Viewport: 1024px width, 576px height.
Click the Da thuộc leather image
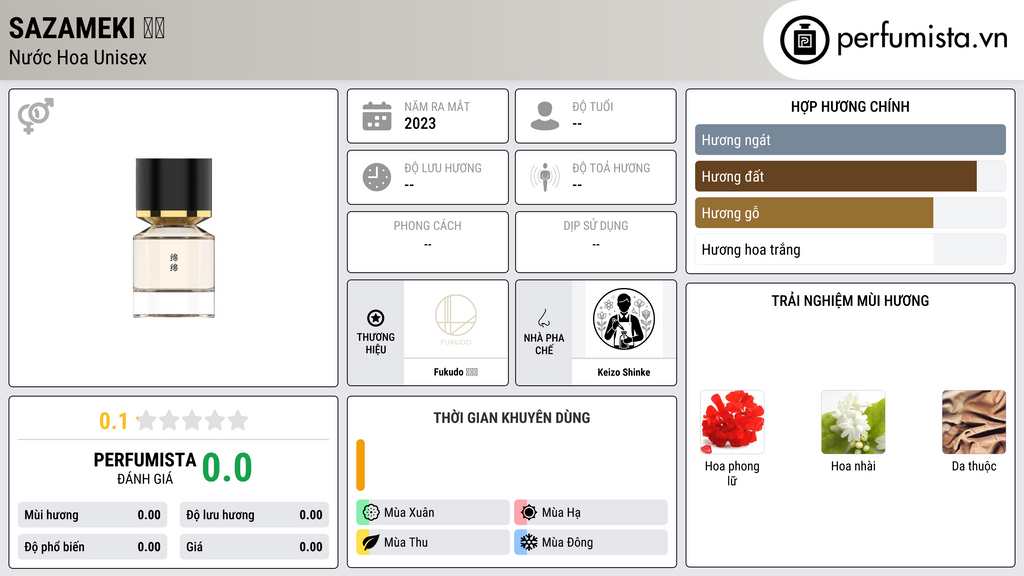click(974, 422)
